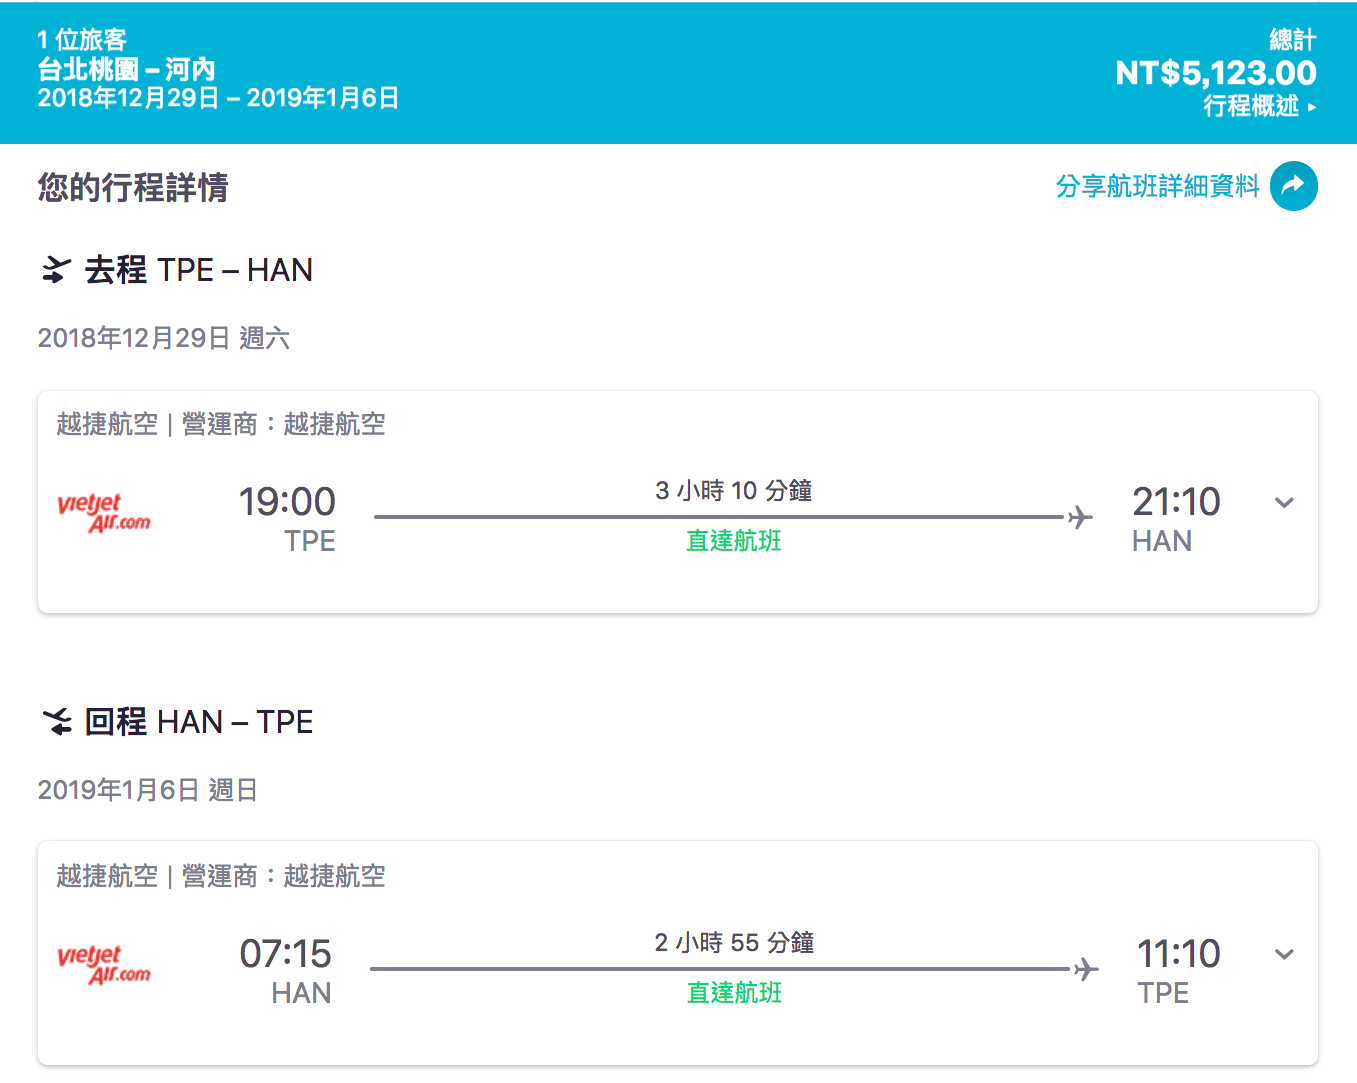This screenshot has height=1083, width=1357.
Task: Click the plane icon ending the return flight line
Action: tap(1085, 969)
